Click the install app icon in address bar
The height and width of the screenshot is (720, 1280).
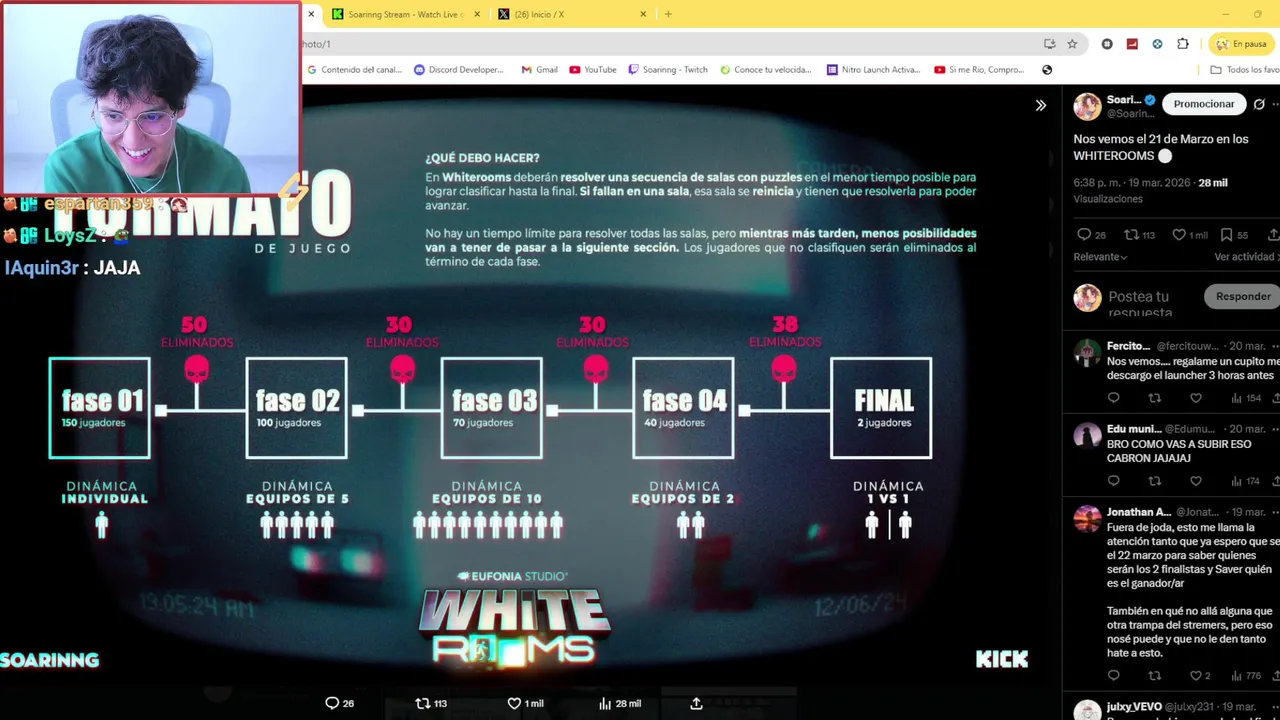pos(1049,44)
